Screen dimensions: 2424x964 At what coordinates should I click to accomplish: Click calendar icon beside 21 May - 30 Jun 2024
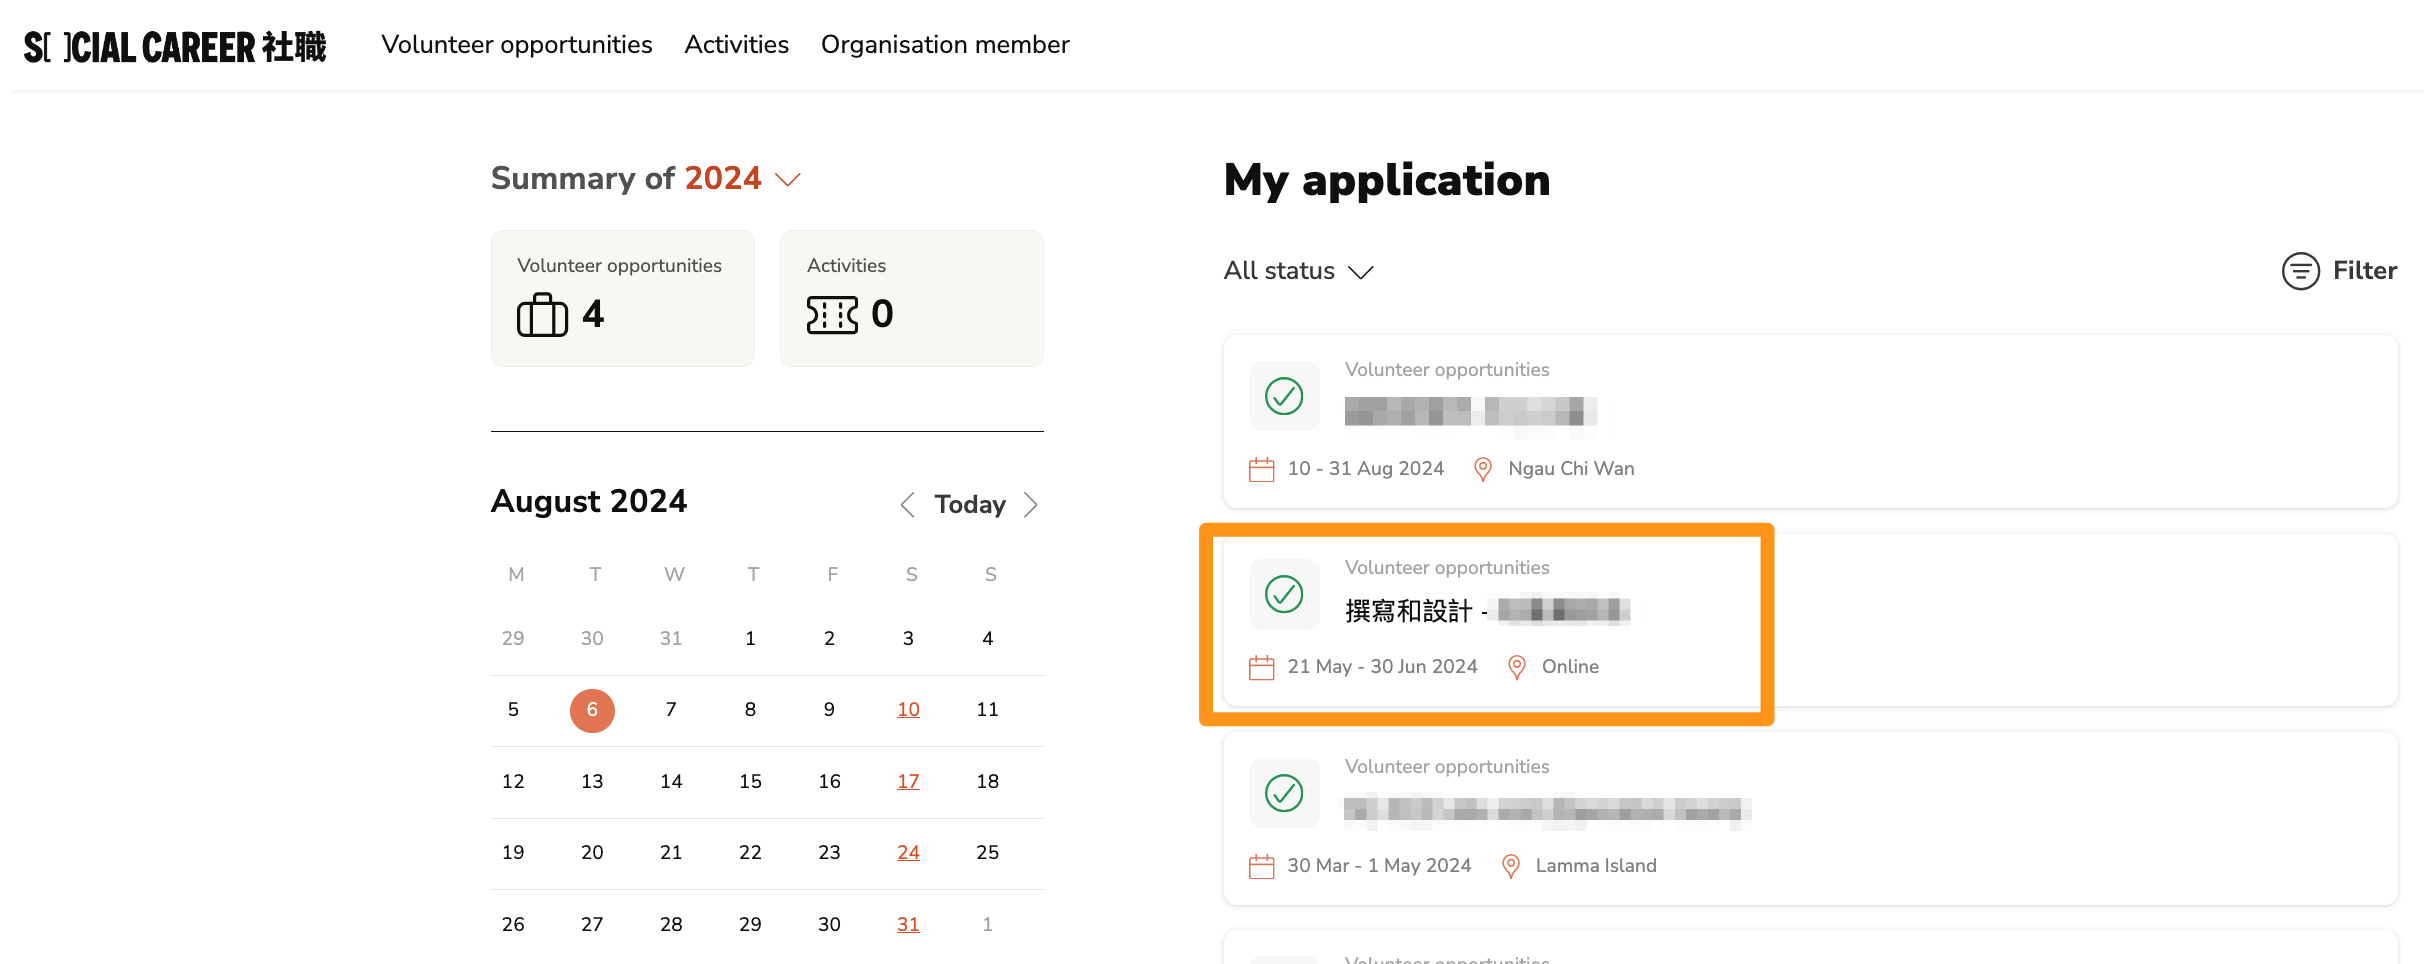coord(1262,667)
